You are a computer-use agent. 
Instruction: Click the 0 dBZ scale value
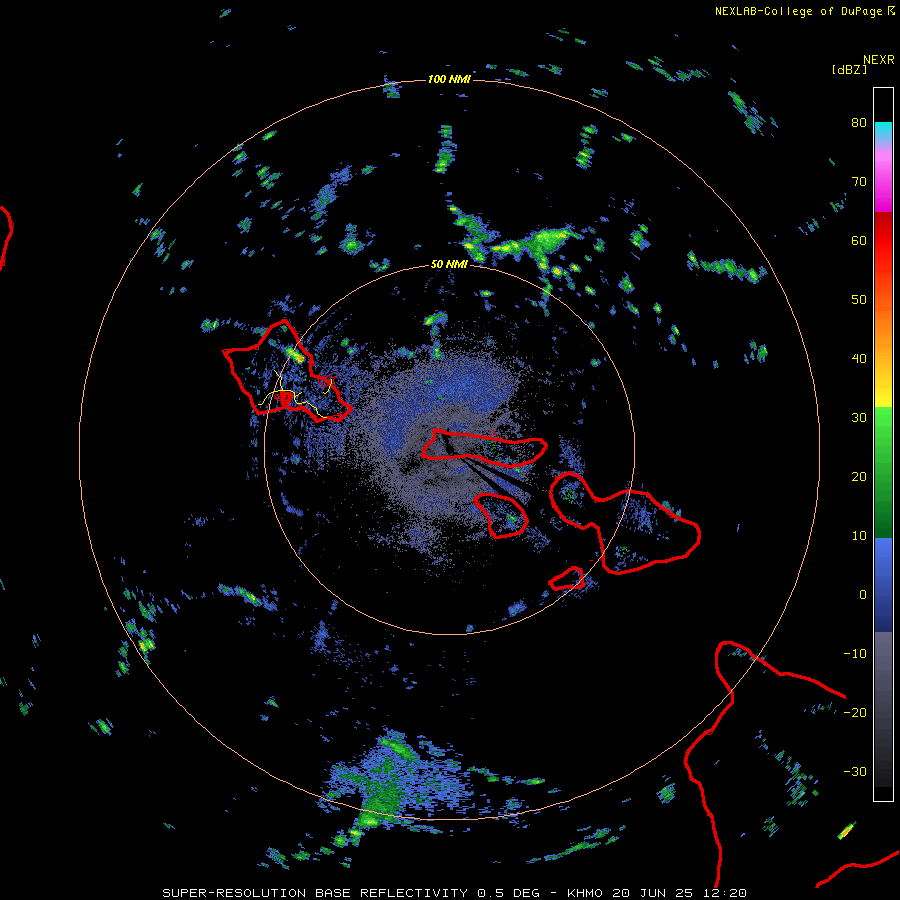pyautogui.click(x=863, y=595)
